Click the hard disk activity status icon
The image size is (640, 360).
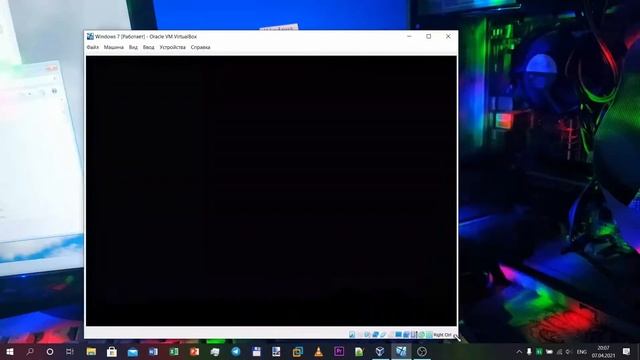point(352,335)
